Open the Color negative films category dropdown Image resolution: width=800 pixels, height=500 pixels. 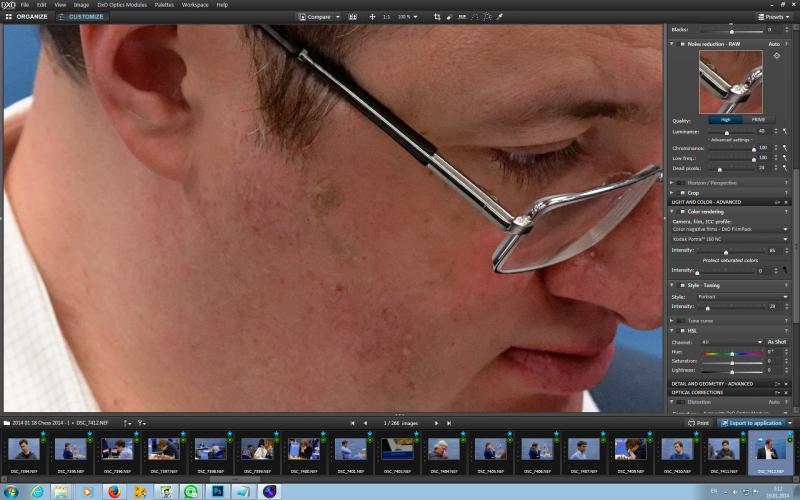click(x=730, y=230)
